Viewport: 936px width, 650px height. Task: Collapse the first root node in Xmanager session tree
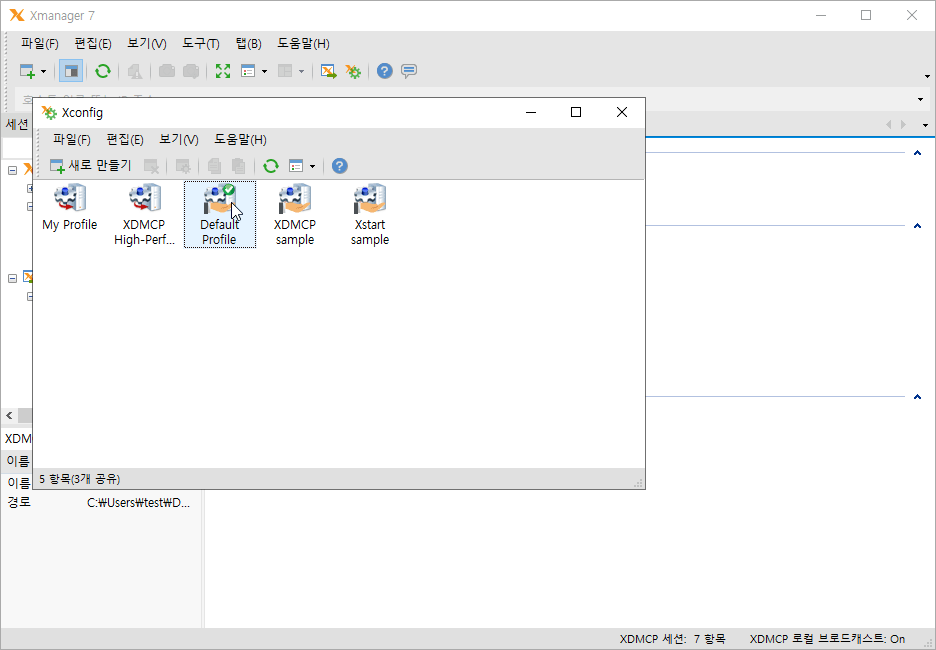(x=13, y=170)
